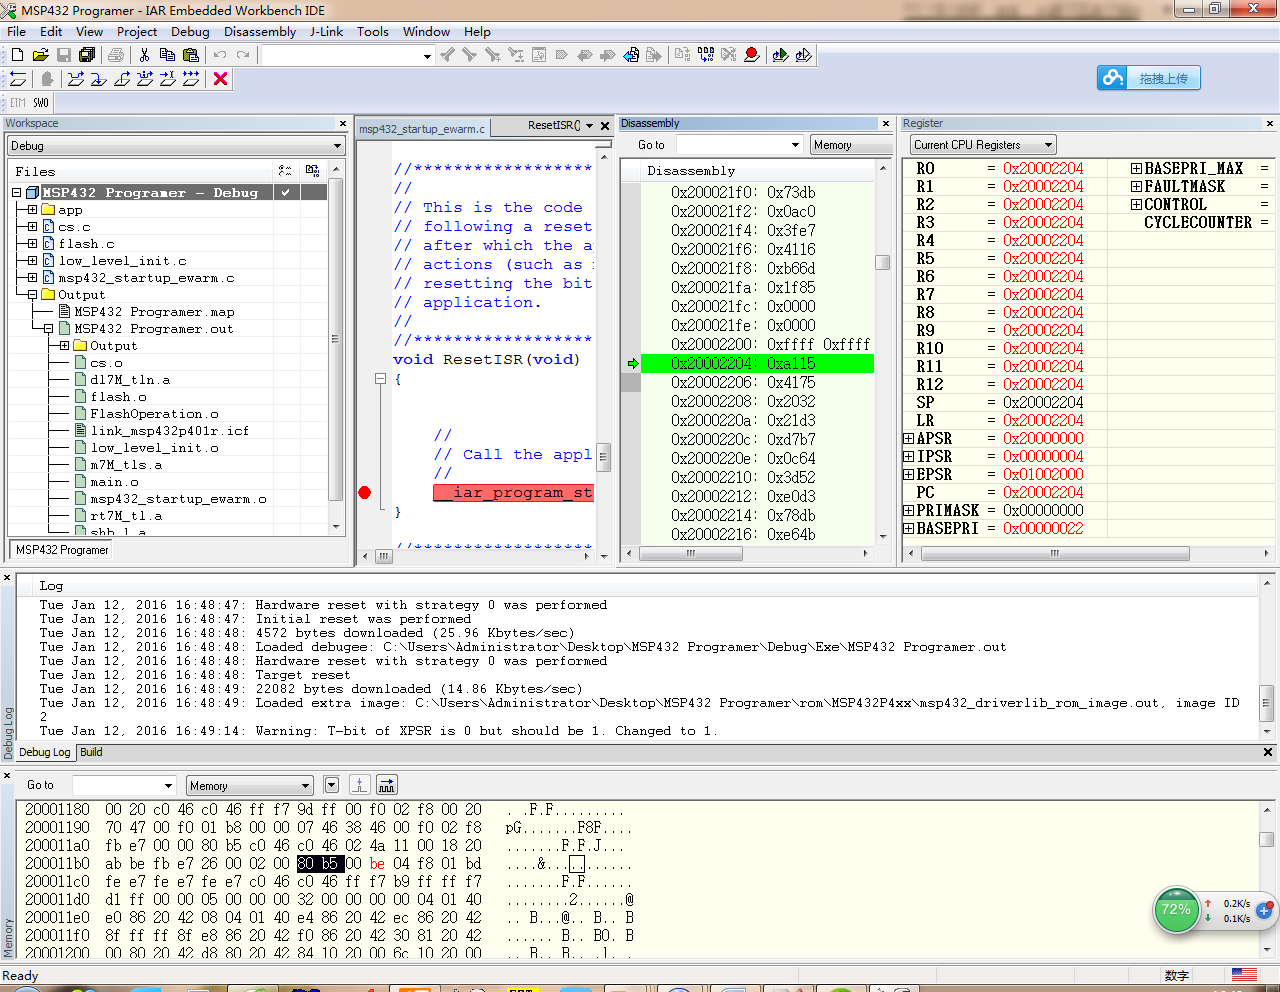The height and width of the screenshot is (992, 1280).
Task: Toggle the red breakpoint marker in the editor
Action: pyautogui.click(x=365, y=492)
